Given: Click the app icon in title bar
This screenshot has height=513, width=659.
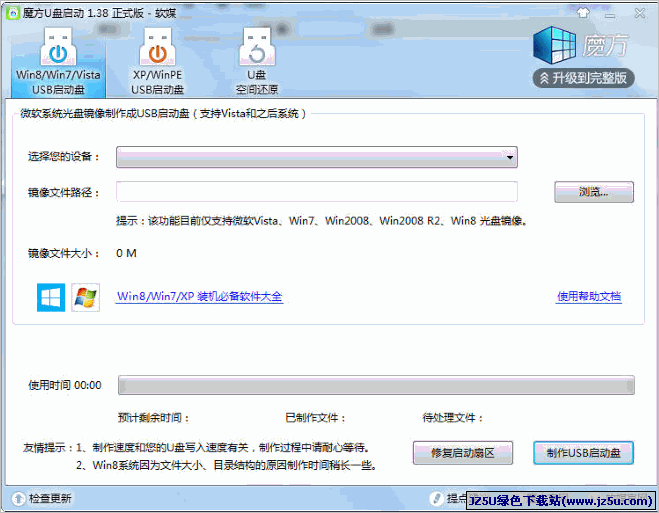Looking at the screenshot, I should [x=13, y=13].
